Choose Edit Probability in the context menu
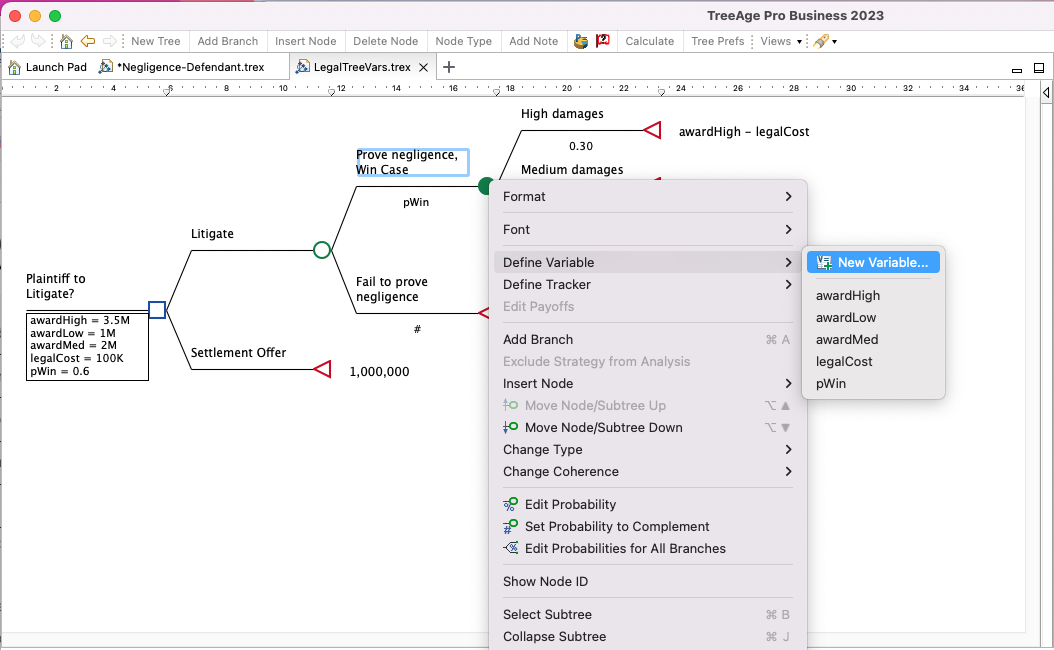The width and height of the screenshot is (1054, 650). click(648, 504)
